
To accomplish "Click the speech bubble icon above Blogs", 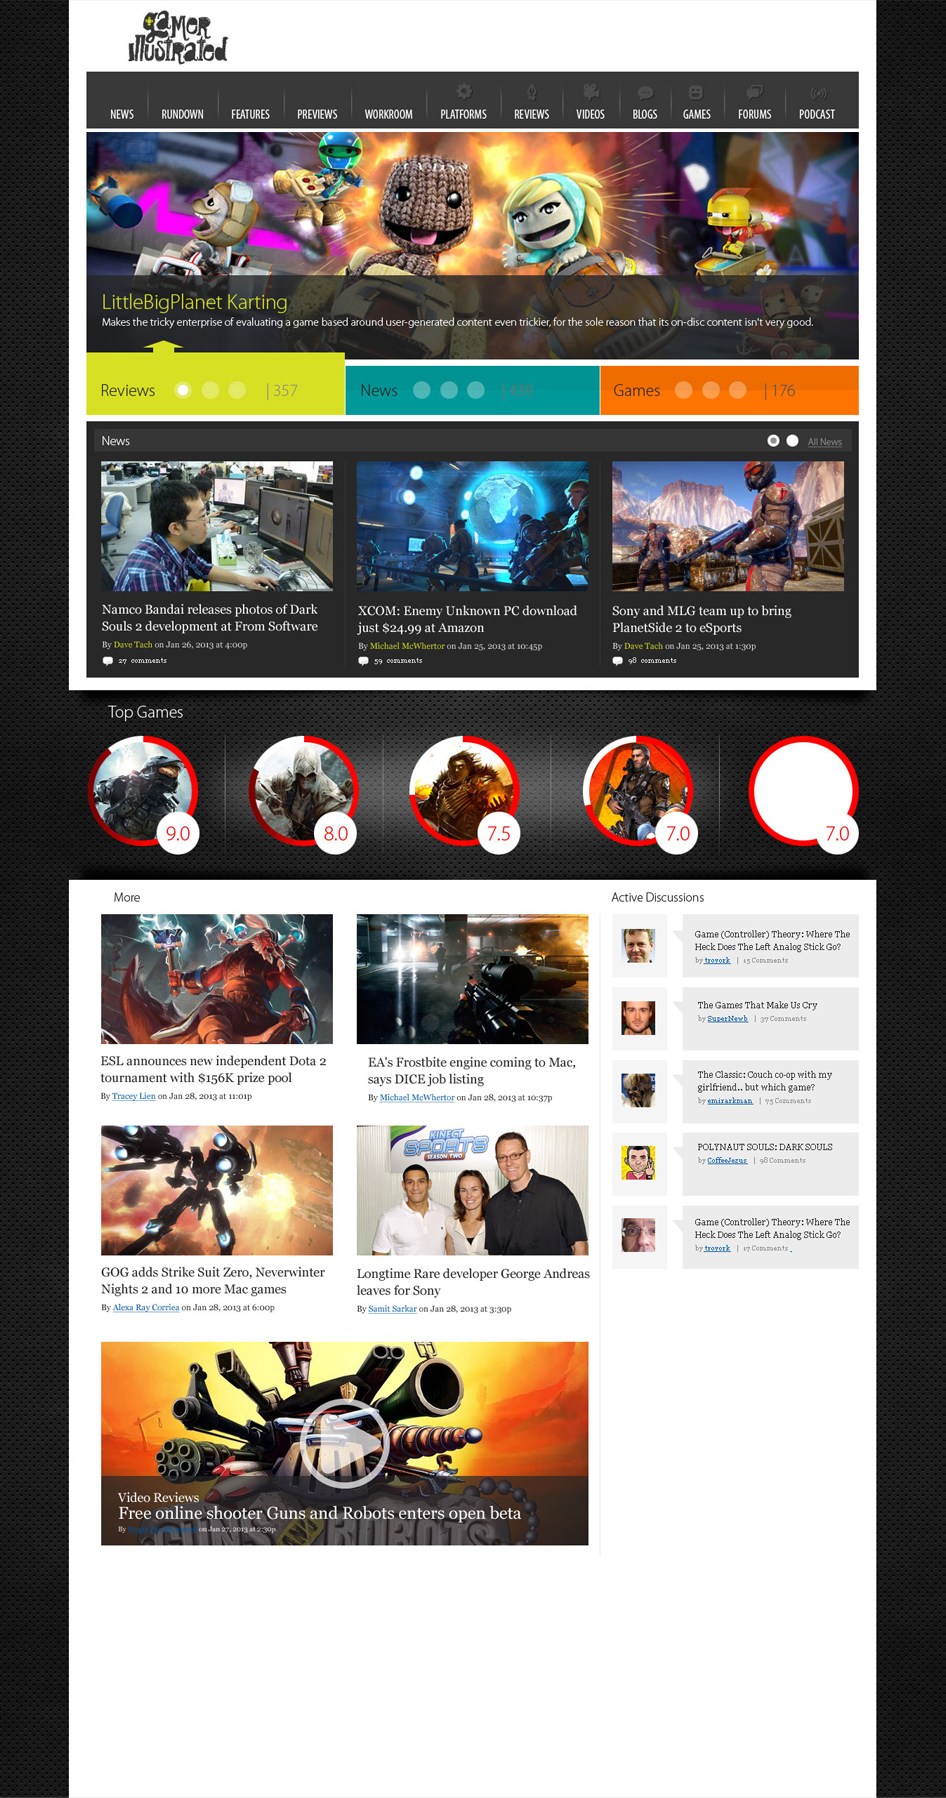I will tap(645, 92).
